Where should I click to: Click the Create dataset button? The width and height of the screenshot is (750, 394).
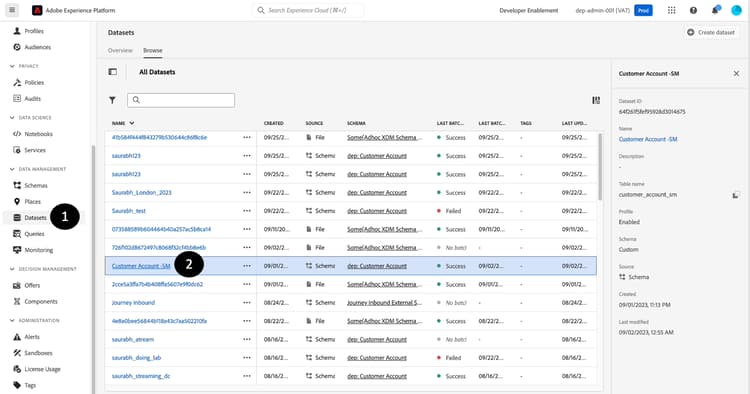click(x=711, y=33)
